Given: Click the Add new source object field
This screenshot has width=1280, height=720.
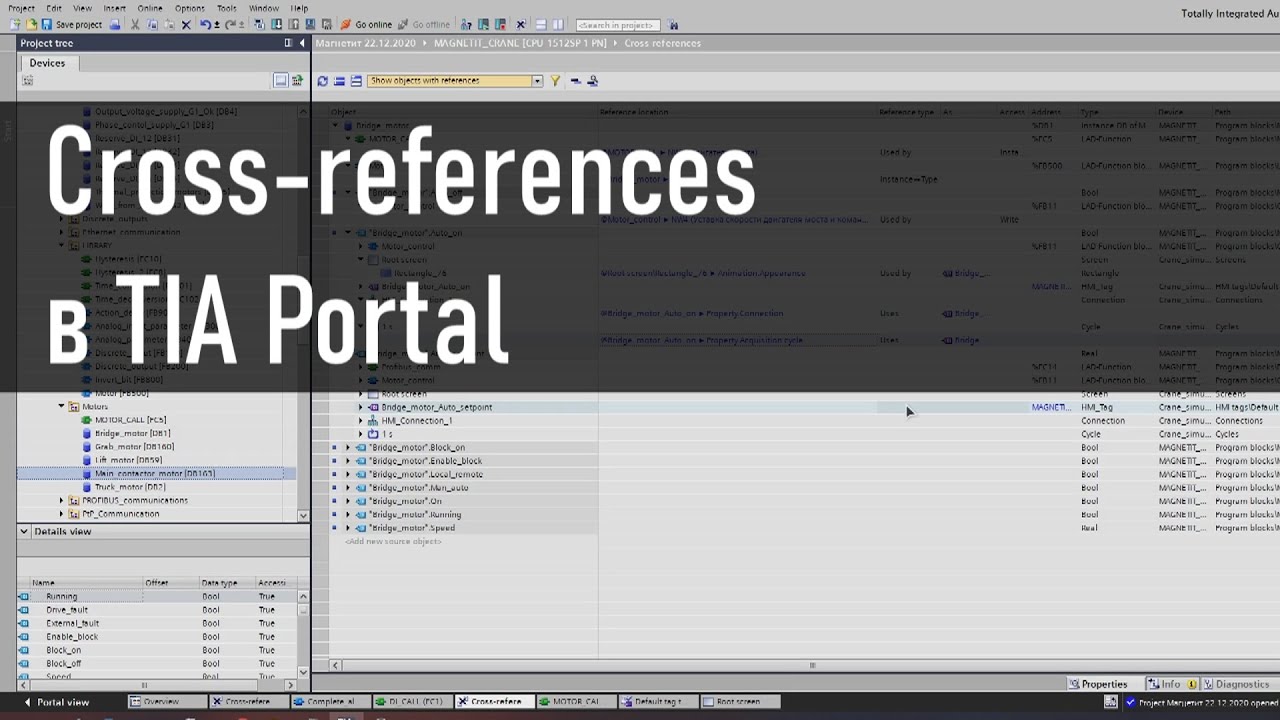Looking at the screenshot, I should pyautogui.click(x=393, y=542).
